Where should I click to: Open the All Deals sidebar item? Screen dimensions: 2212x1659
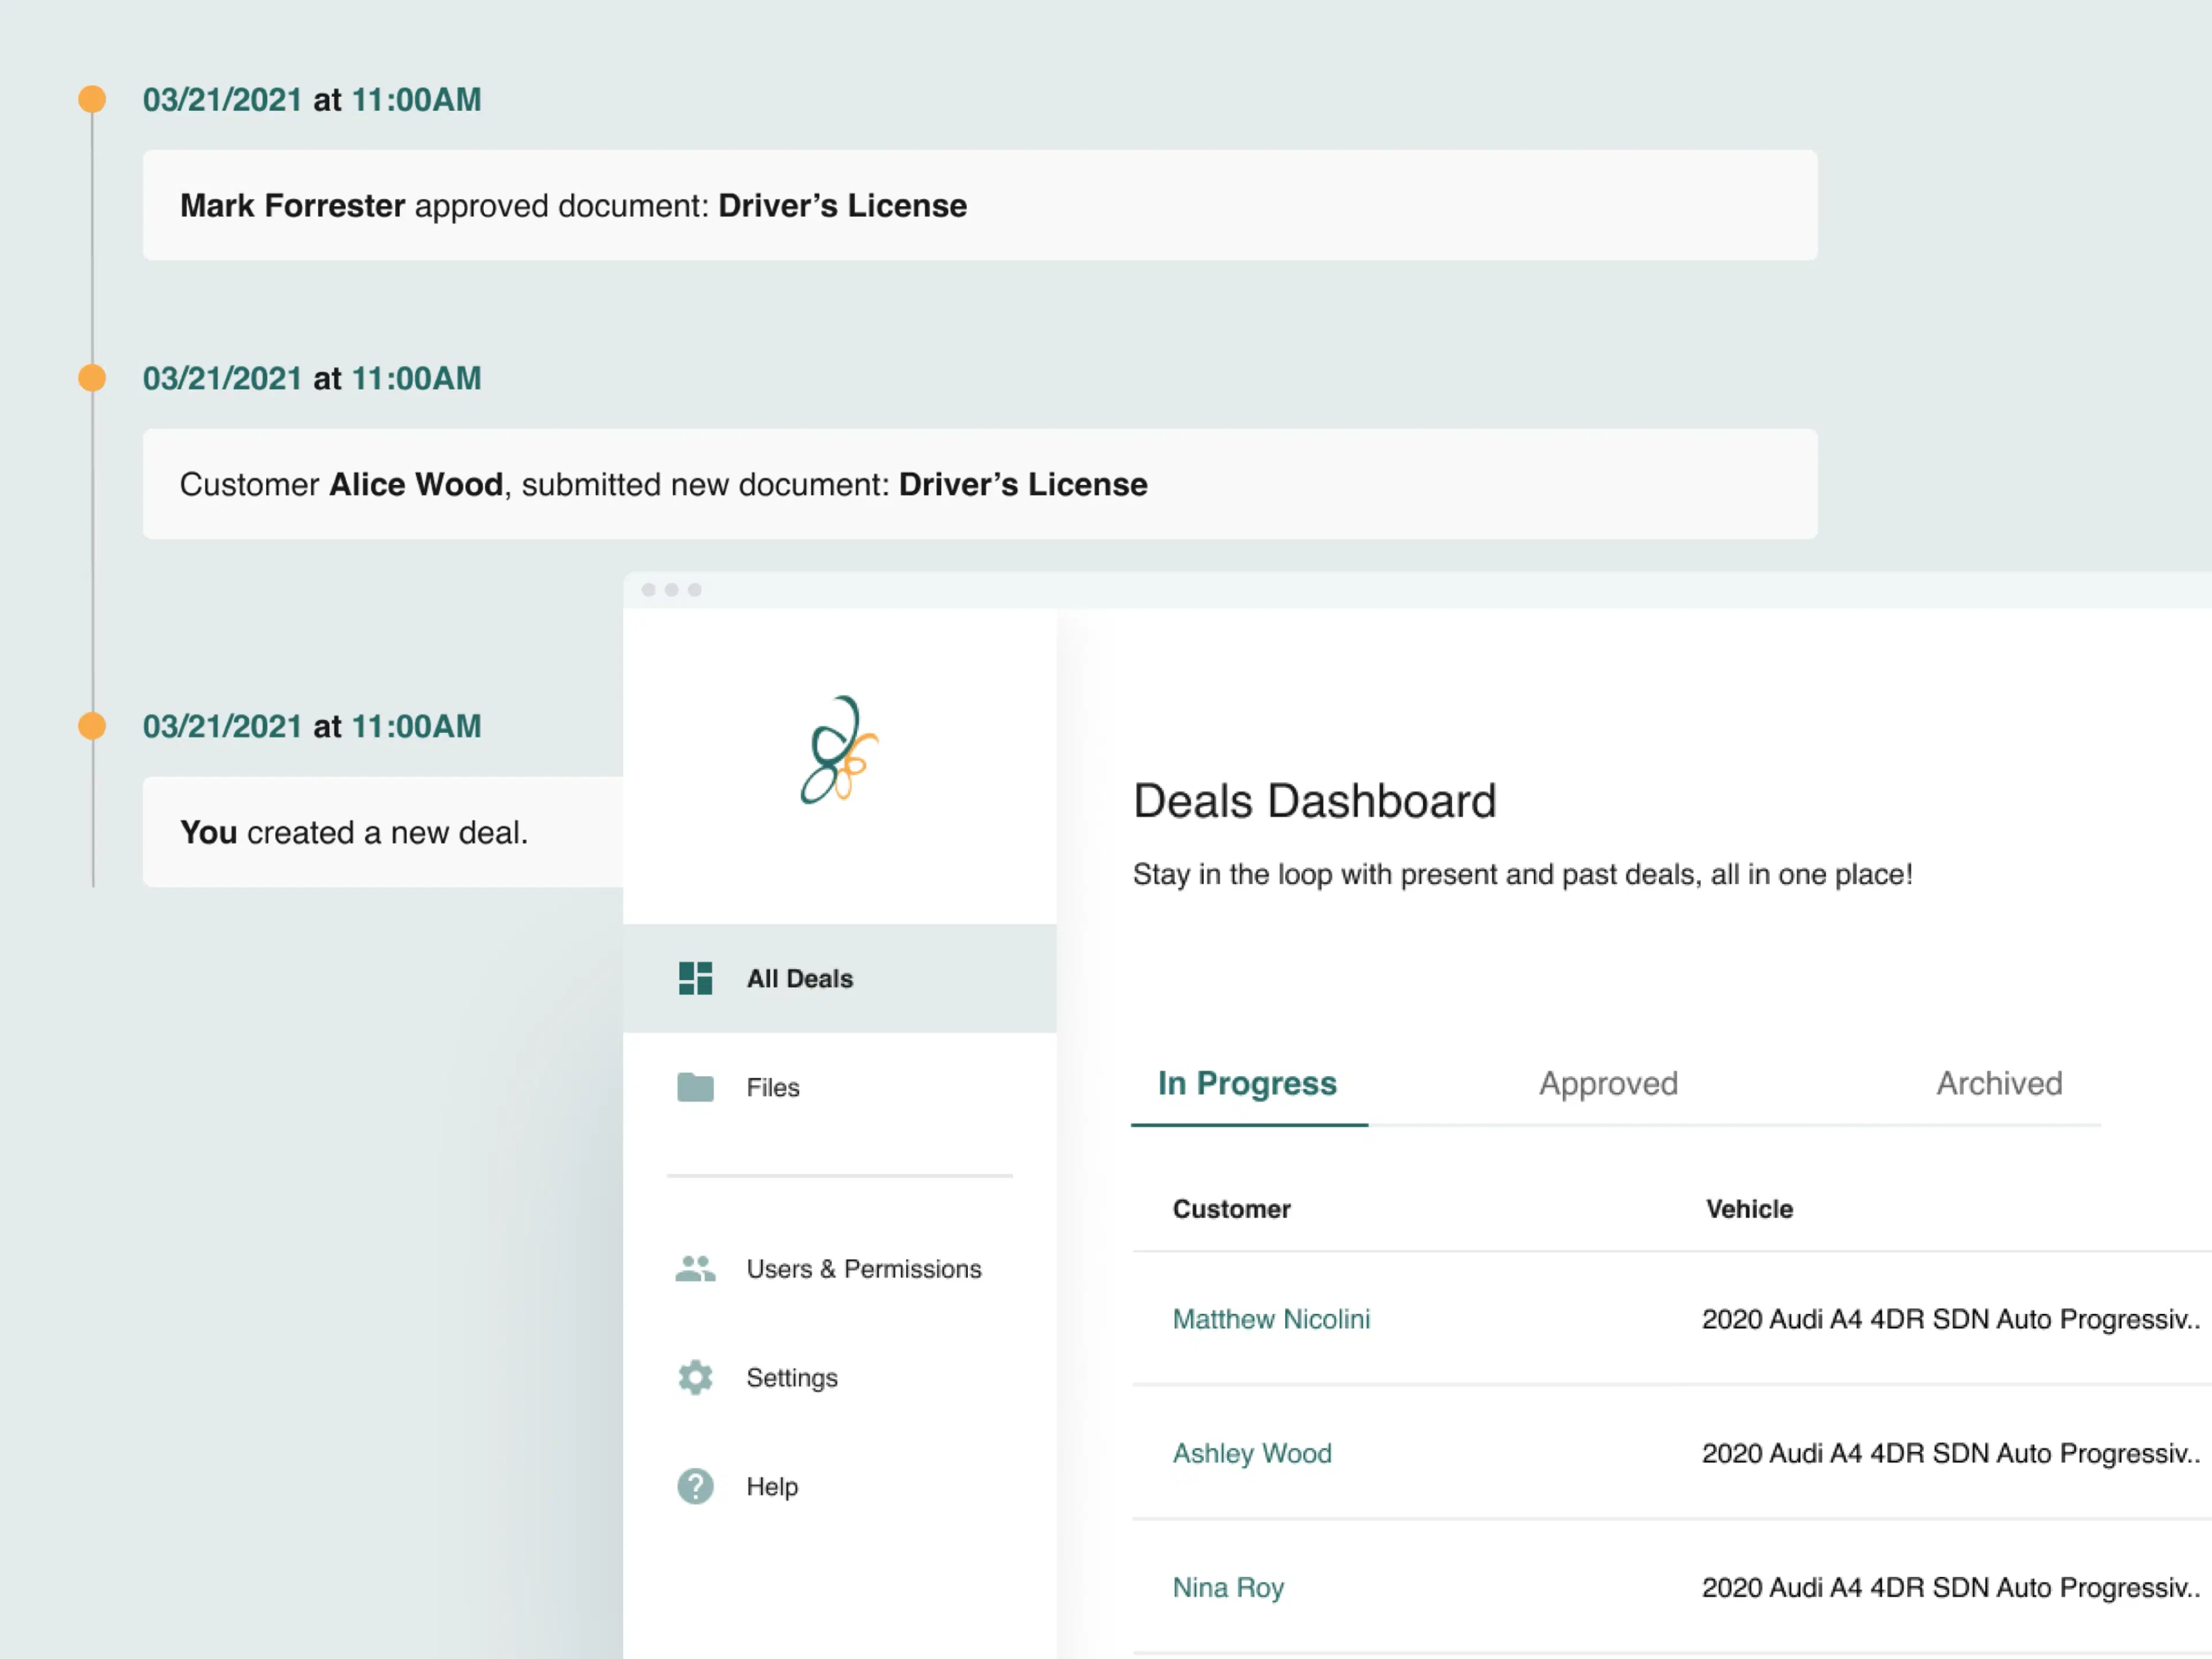coord(800,978)
